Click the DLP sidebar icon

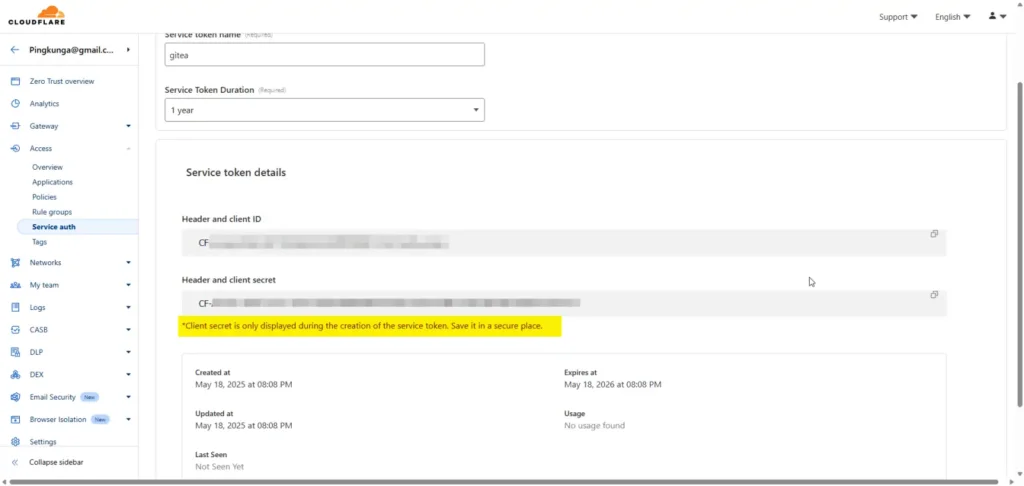coord(16,352)
